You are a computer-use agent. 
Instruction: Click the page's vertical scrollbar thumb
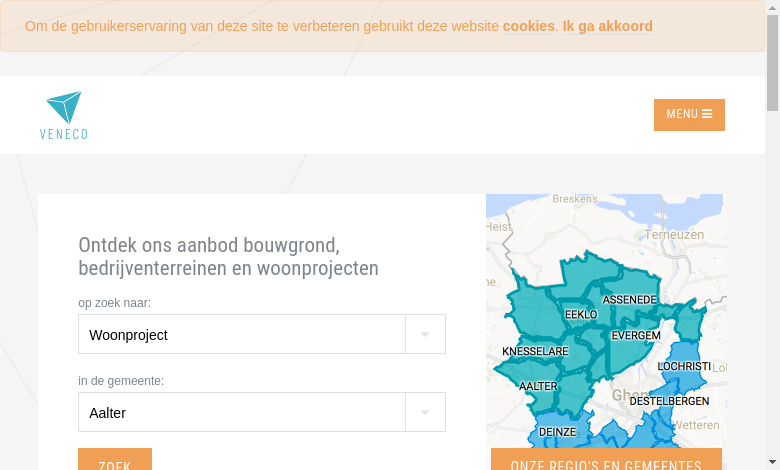[772, 63]
